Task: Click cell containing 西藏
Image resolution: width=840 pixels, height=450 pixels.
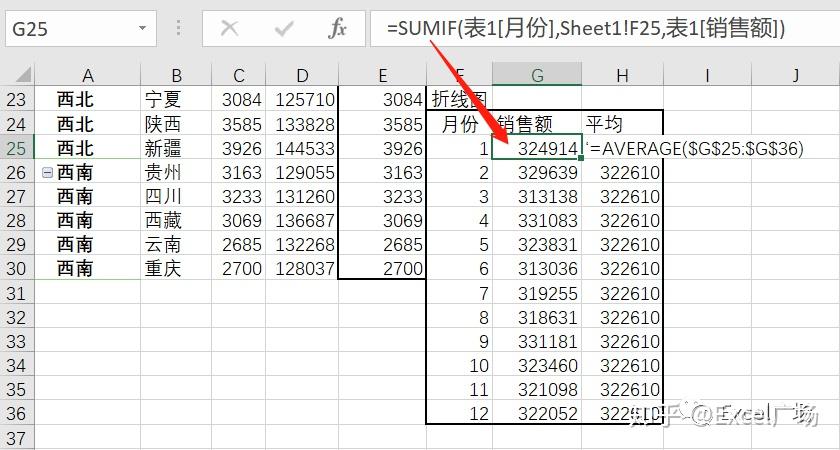Action: [176, 220]
